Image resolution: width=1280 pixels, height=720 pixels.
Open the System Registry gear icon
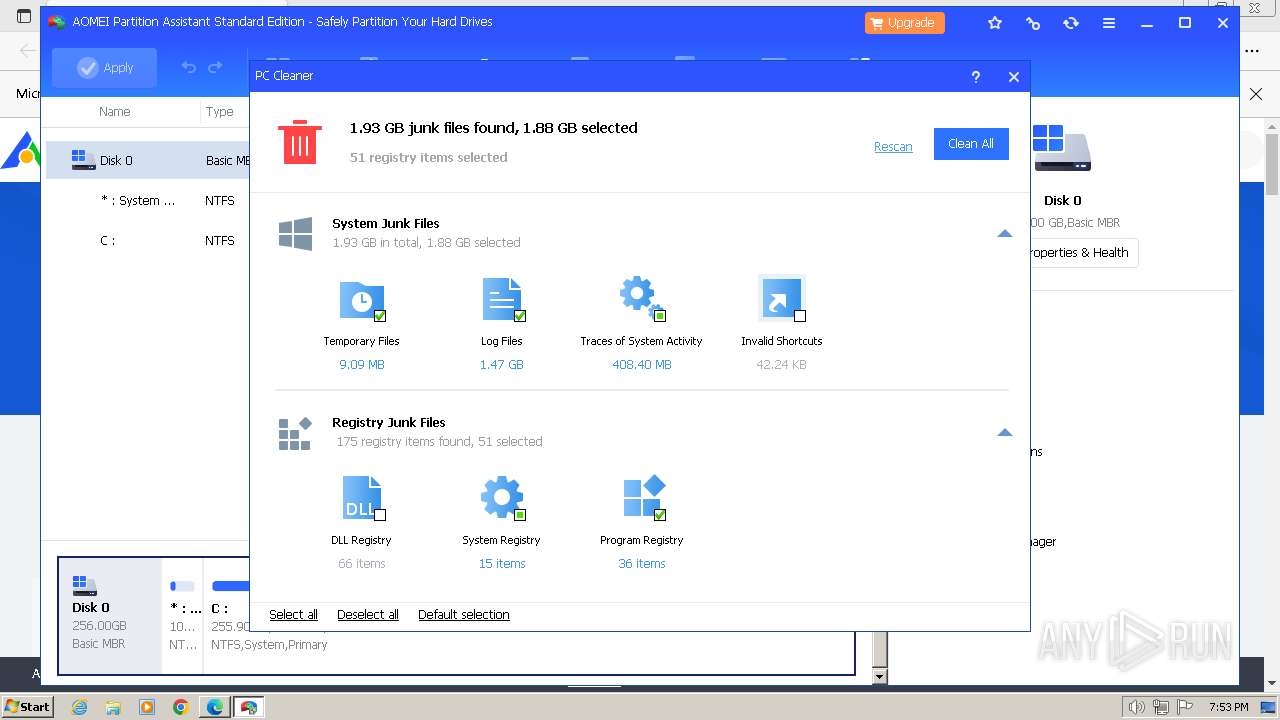[502, 498]
